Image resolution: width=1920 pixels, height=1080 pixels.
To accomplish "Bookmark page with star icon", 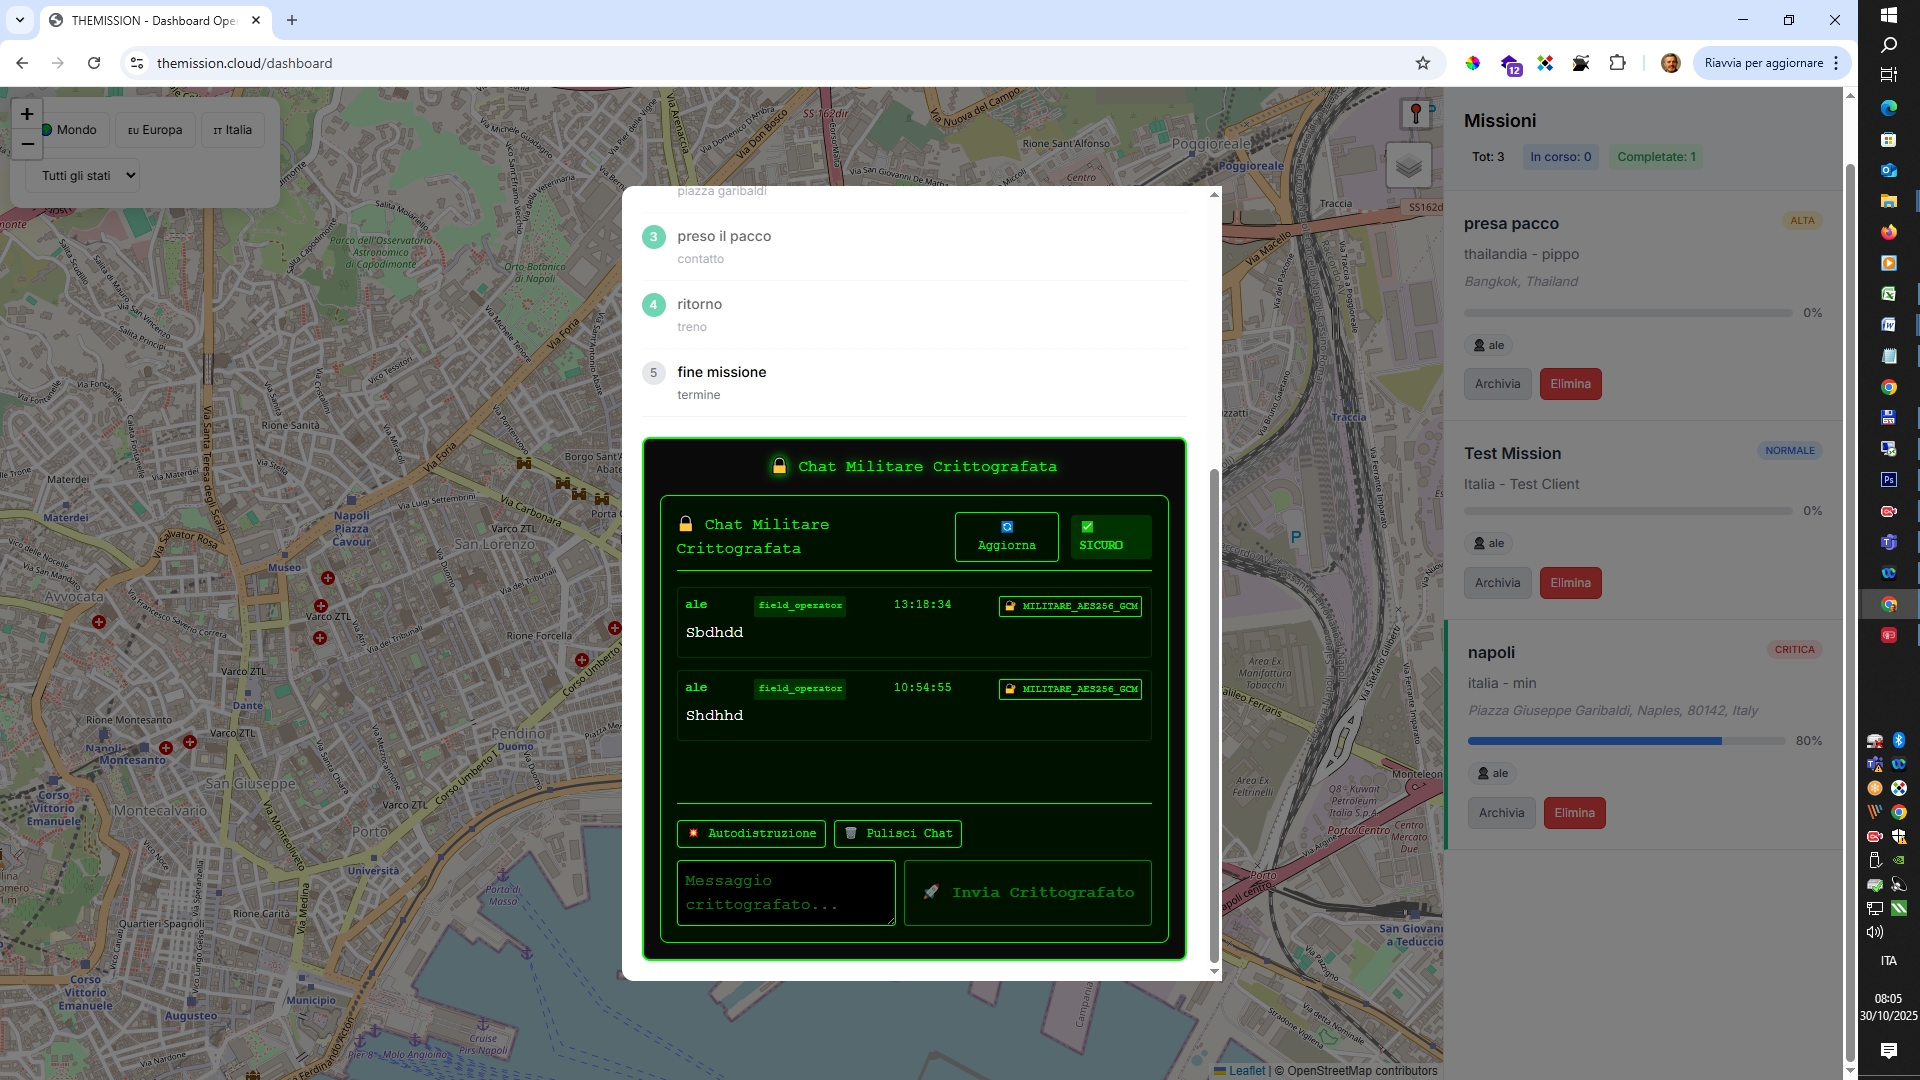I will click(x=1422, y=63).
